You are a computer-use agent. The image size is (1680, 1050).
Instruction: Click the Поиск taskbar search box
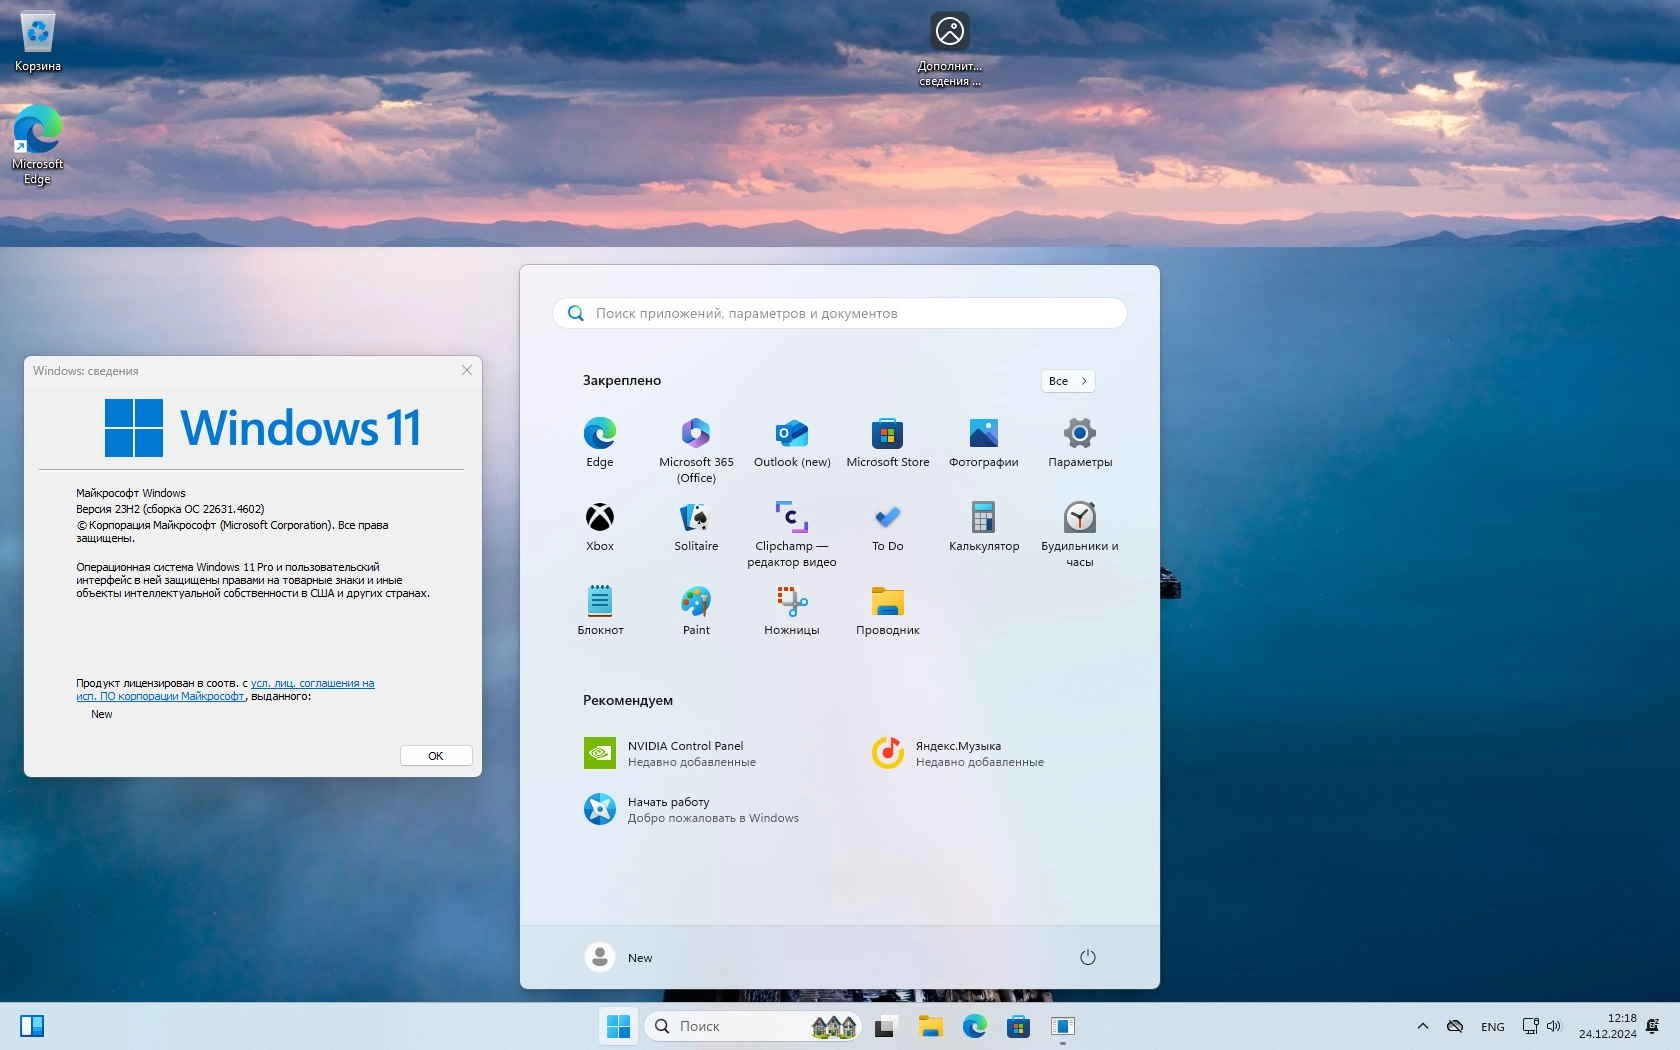pyautogui.click(x=755, y=1026)
